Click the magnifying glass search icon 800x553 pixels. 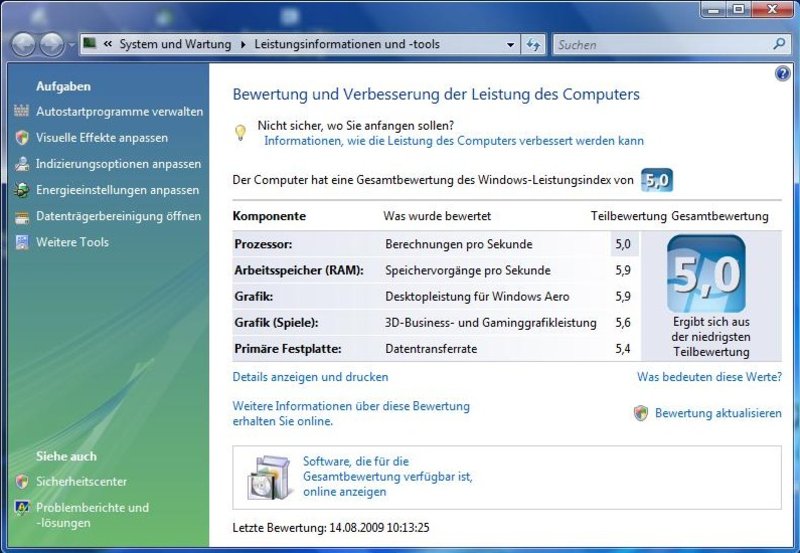pos(779,44)
